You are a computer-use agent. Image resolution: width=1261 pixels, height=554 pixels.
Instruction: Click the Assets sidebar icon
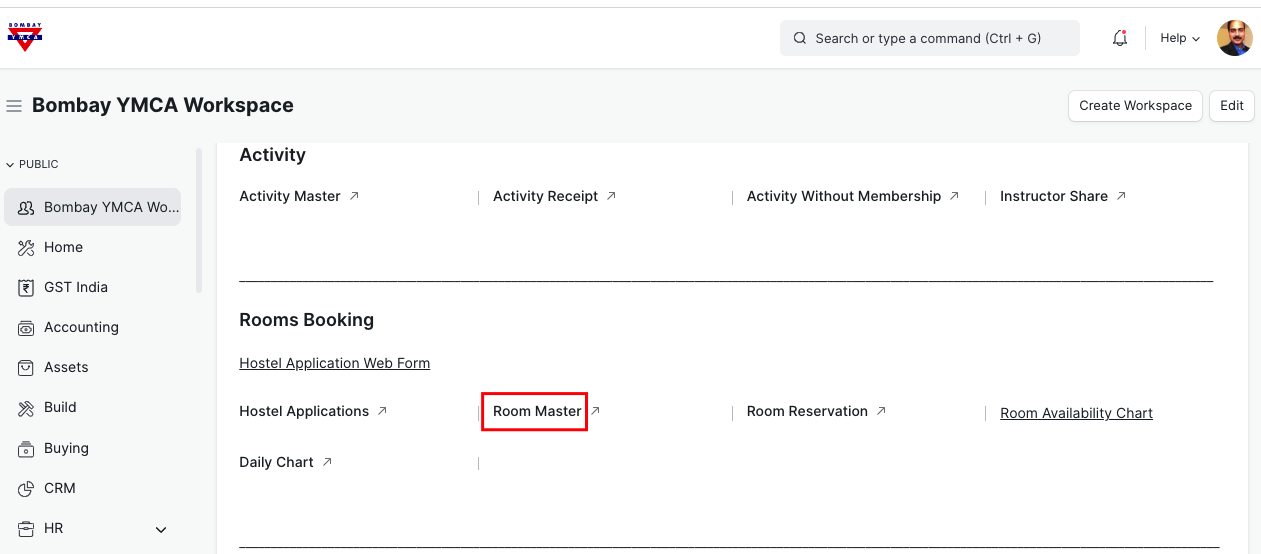tap(26, 368)
